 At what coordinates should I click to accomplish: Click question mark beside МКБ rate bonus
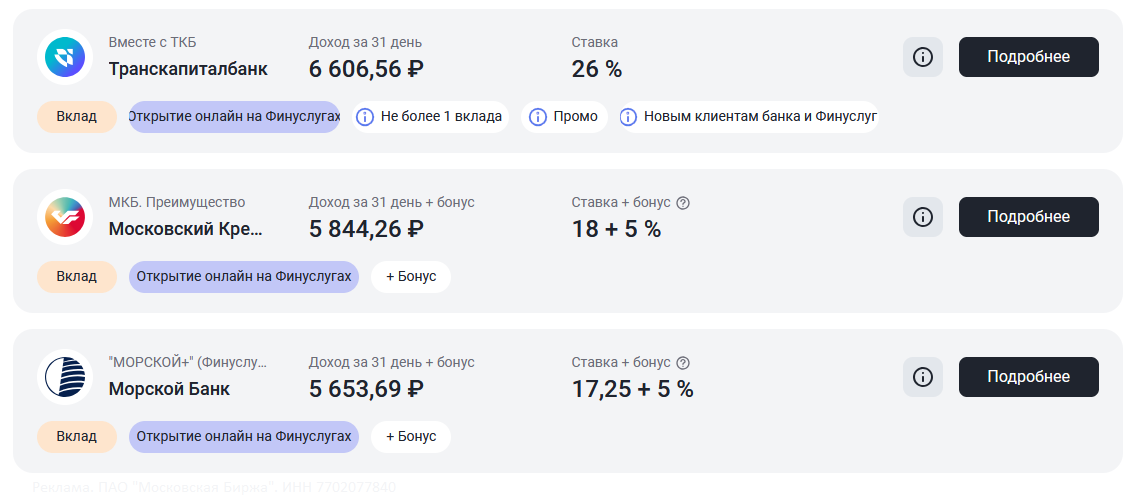[x=683, y=203]
